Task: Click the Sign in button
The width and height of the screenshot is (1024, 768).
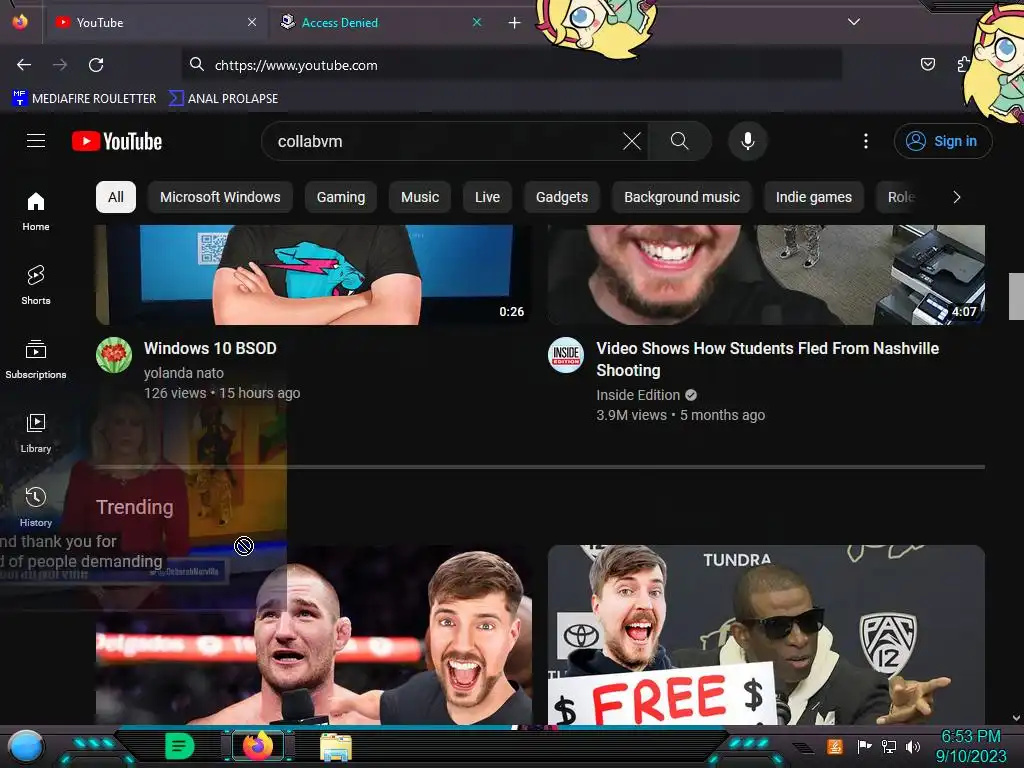Action: click(942, 141)
